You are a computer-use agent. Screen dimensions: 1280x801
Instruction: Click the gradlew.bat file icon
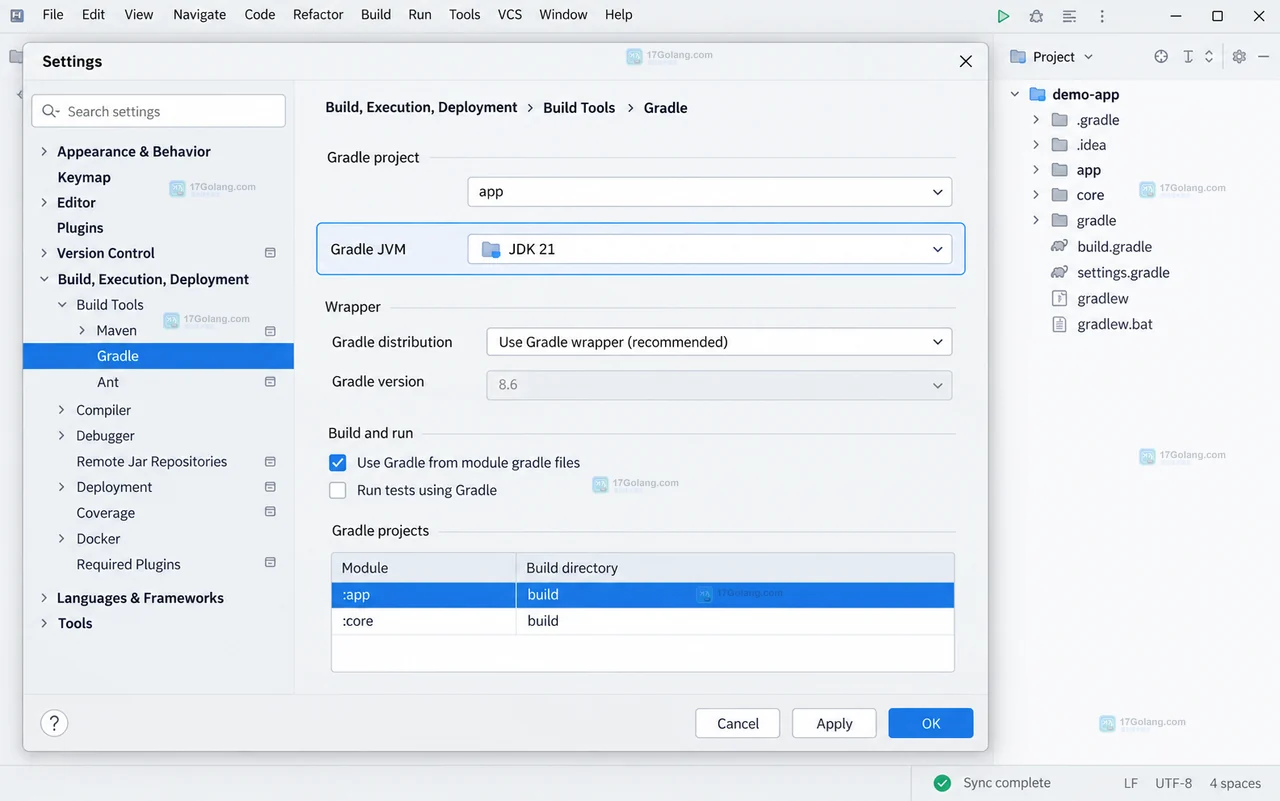pos(1060,324)
